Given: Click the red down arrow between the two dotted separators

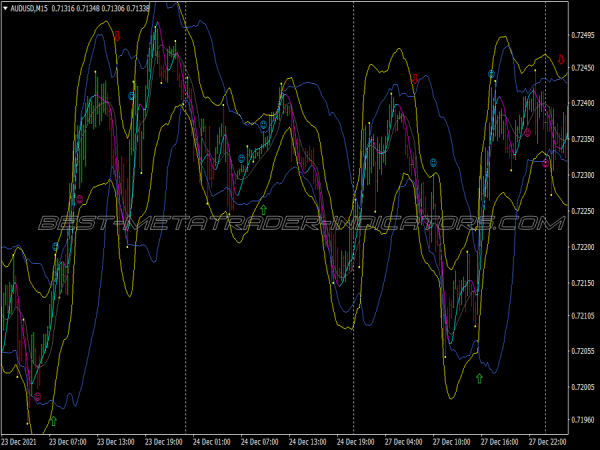Looking at the screenshot, I should point(415,78).
